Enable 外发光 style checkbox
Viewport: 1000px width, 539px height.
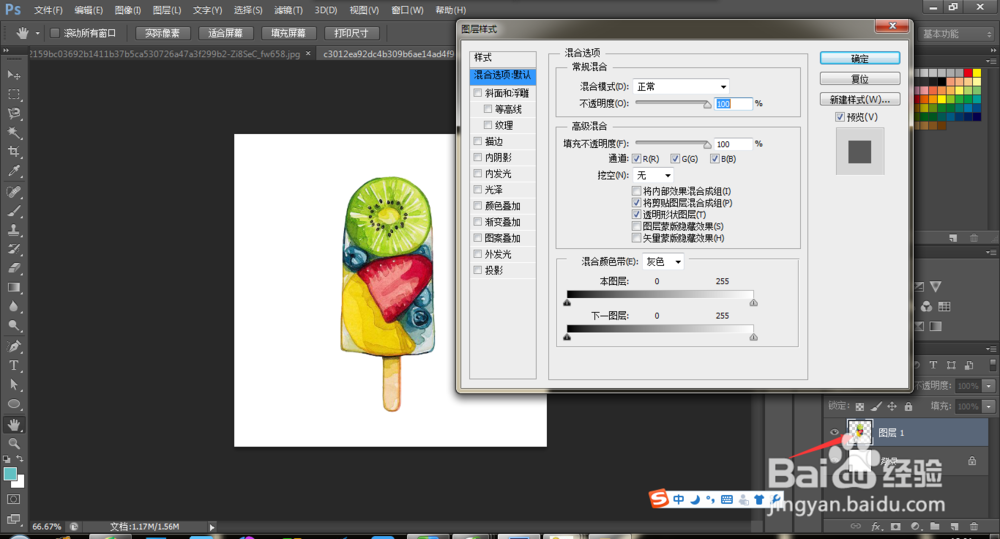click(x=478, y=254)
